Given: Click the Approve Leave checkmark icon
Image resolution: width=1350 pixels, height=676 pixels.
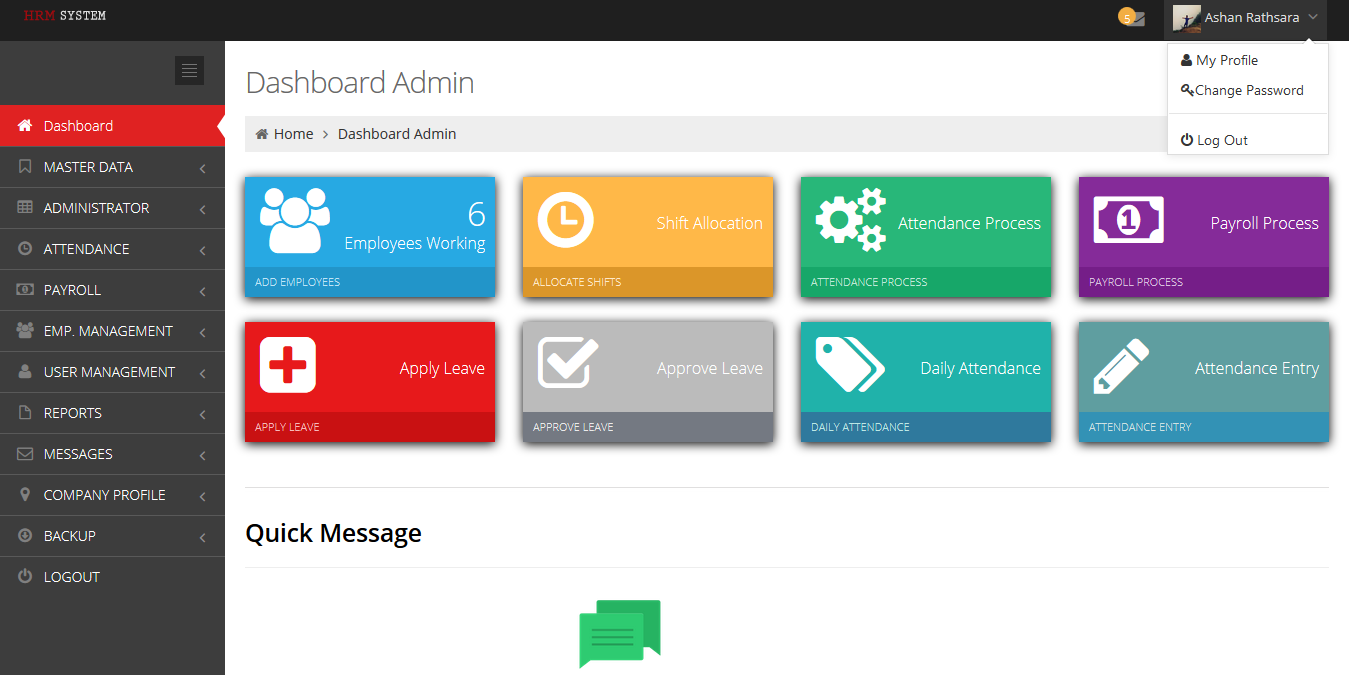Looking at the screenshot, I should pyautogui.click(x=567, y=362).
